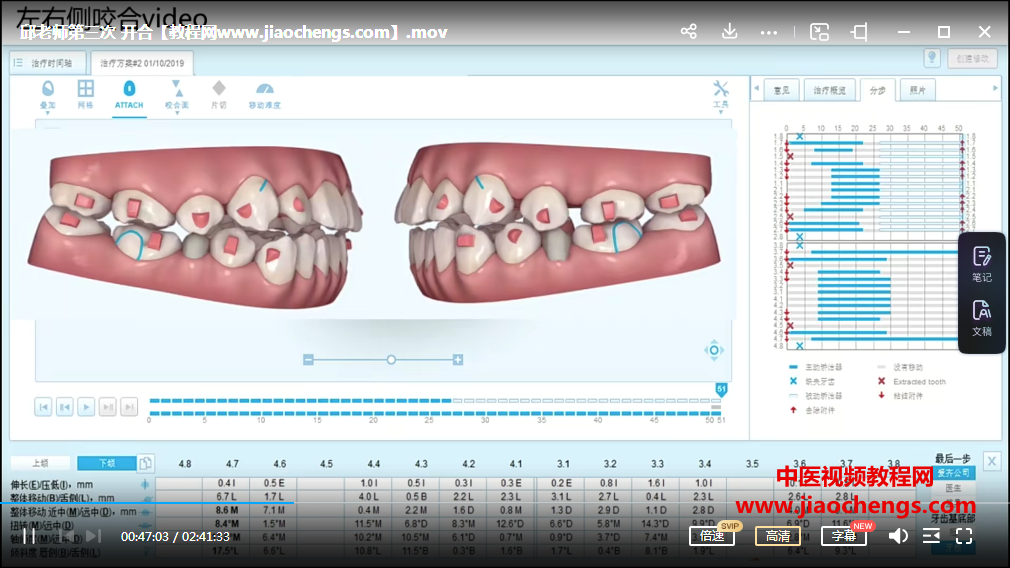
Task: Open the 照片 photos tab
Action: point(917,90)
